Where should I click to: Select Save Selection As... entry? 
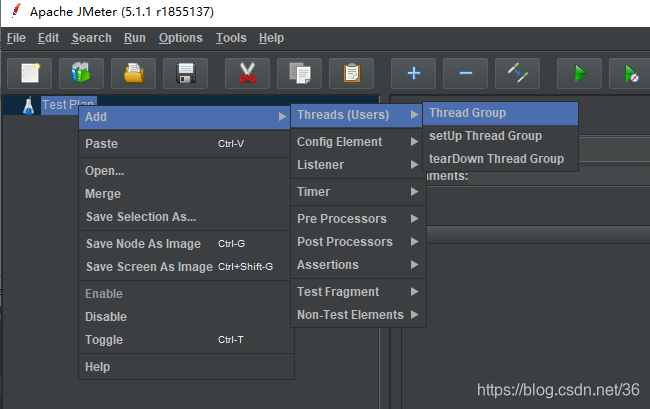pos(185,217)
